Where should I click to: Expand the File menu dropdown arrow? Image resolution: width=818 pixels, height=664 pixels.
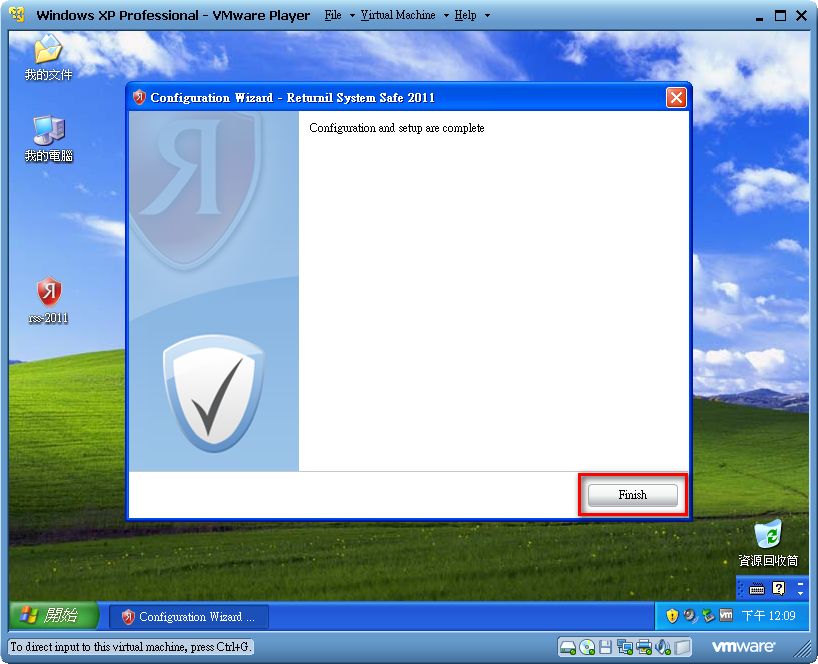pyautogui.click(x=352, y=16)
